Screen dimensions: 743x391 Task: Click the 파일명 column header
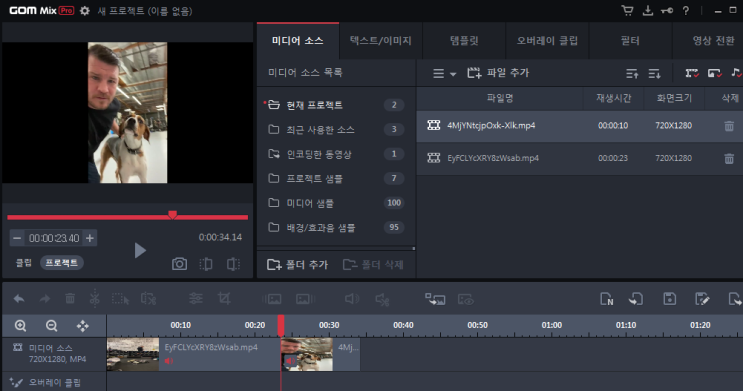(500, 99)
